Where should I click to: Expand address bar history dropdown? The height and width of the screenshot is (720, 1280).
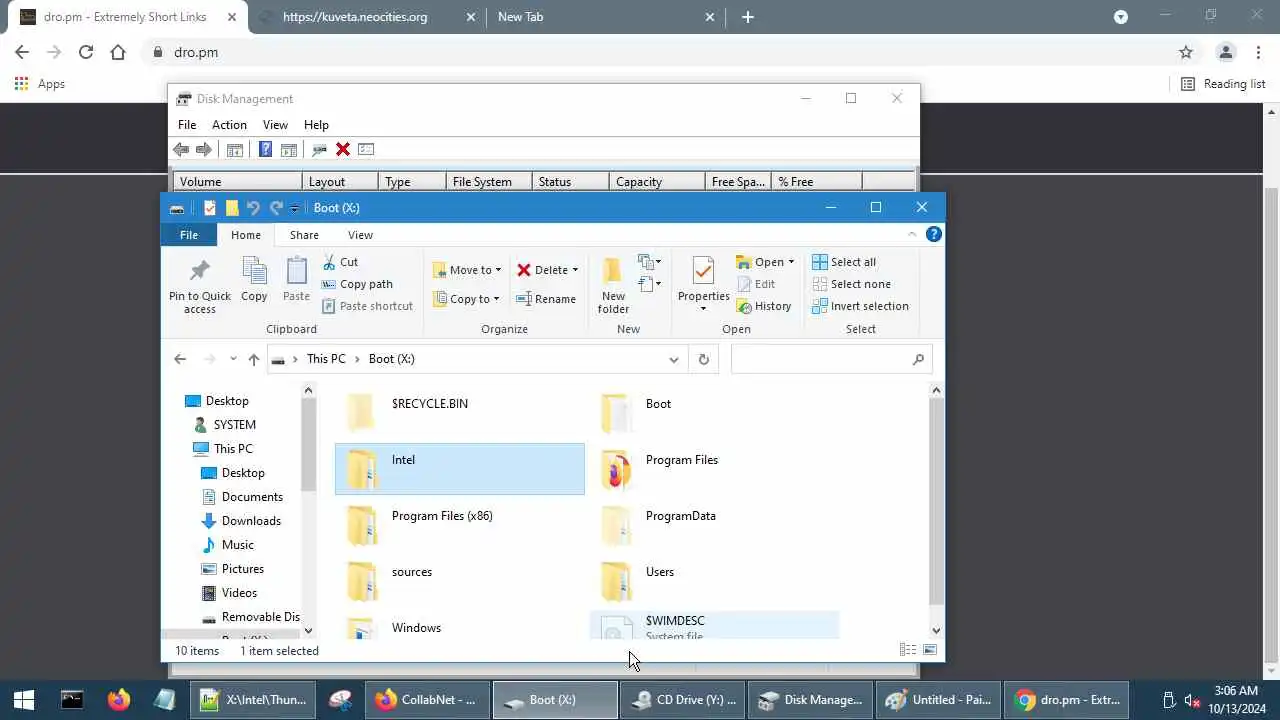[x=674, y=359]
